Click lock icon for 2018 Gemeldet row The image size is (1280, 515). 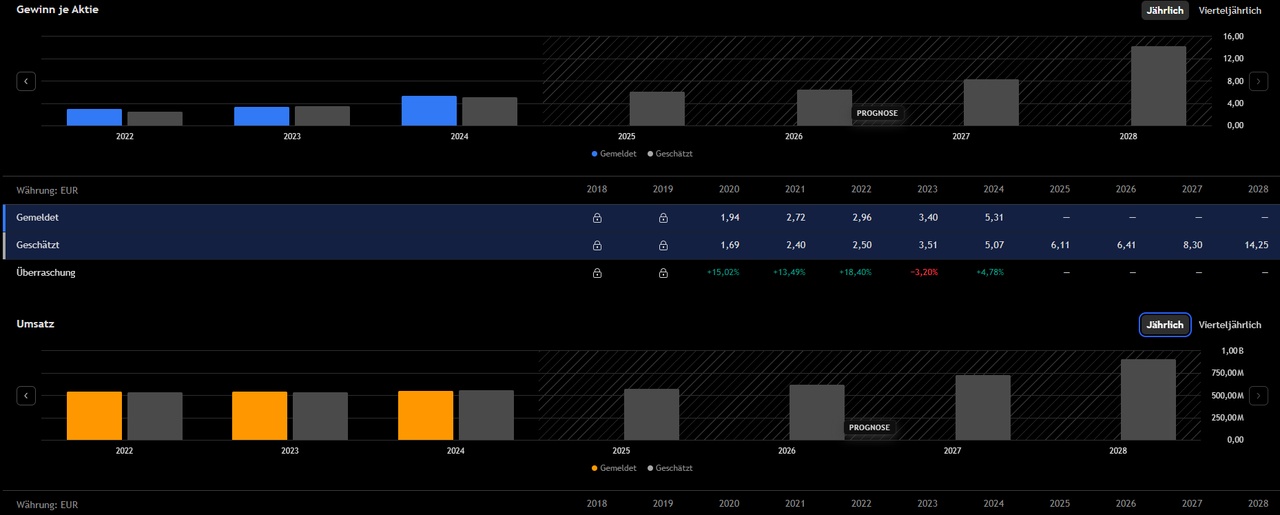pos(597,218)
